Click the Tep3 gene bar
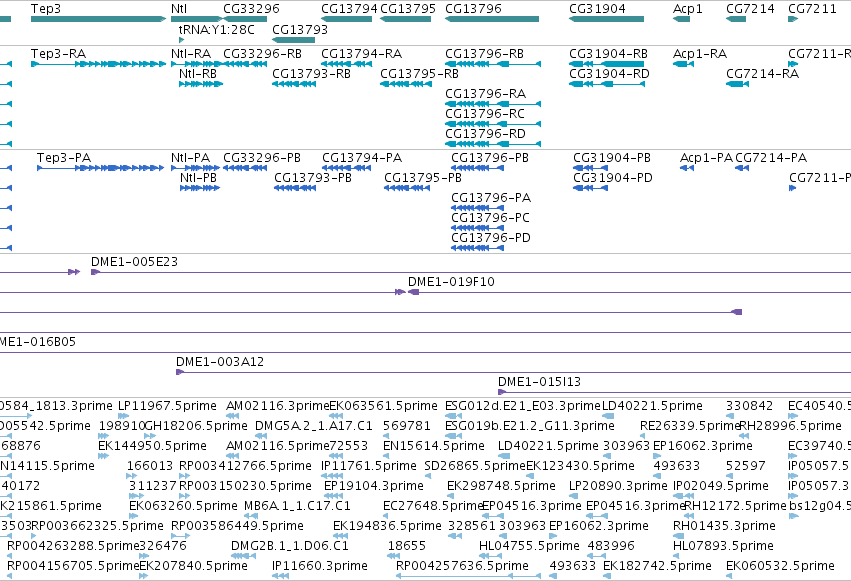 pos(98,19)
